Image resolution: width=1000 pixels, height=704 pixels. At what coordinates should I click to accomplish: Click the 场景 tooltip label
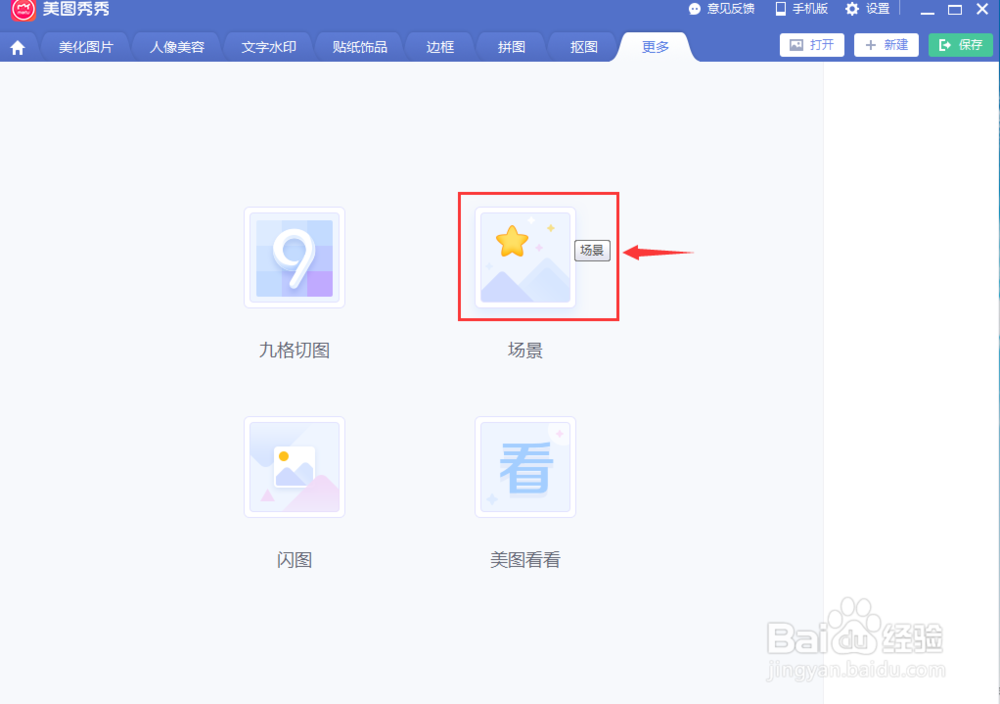592,251
